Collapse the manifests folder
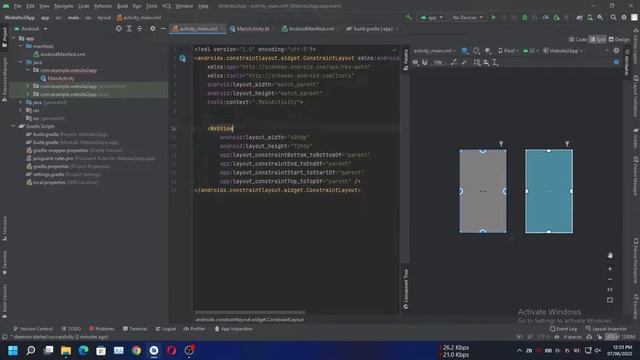 21,46
